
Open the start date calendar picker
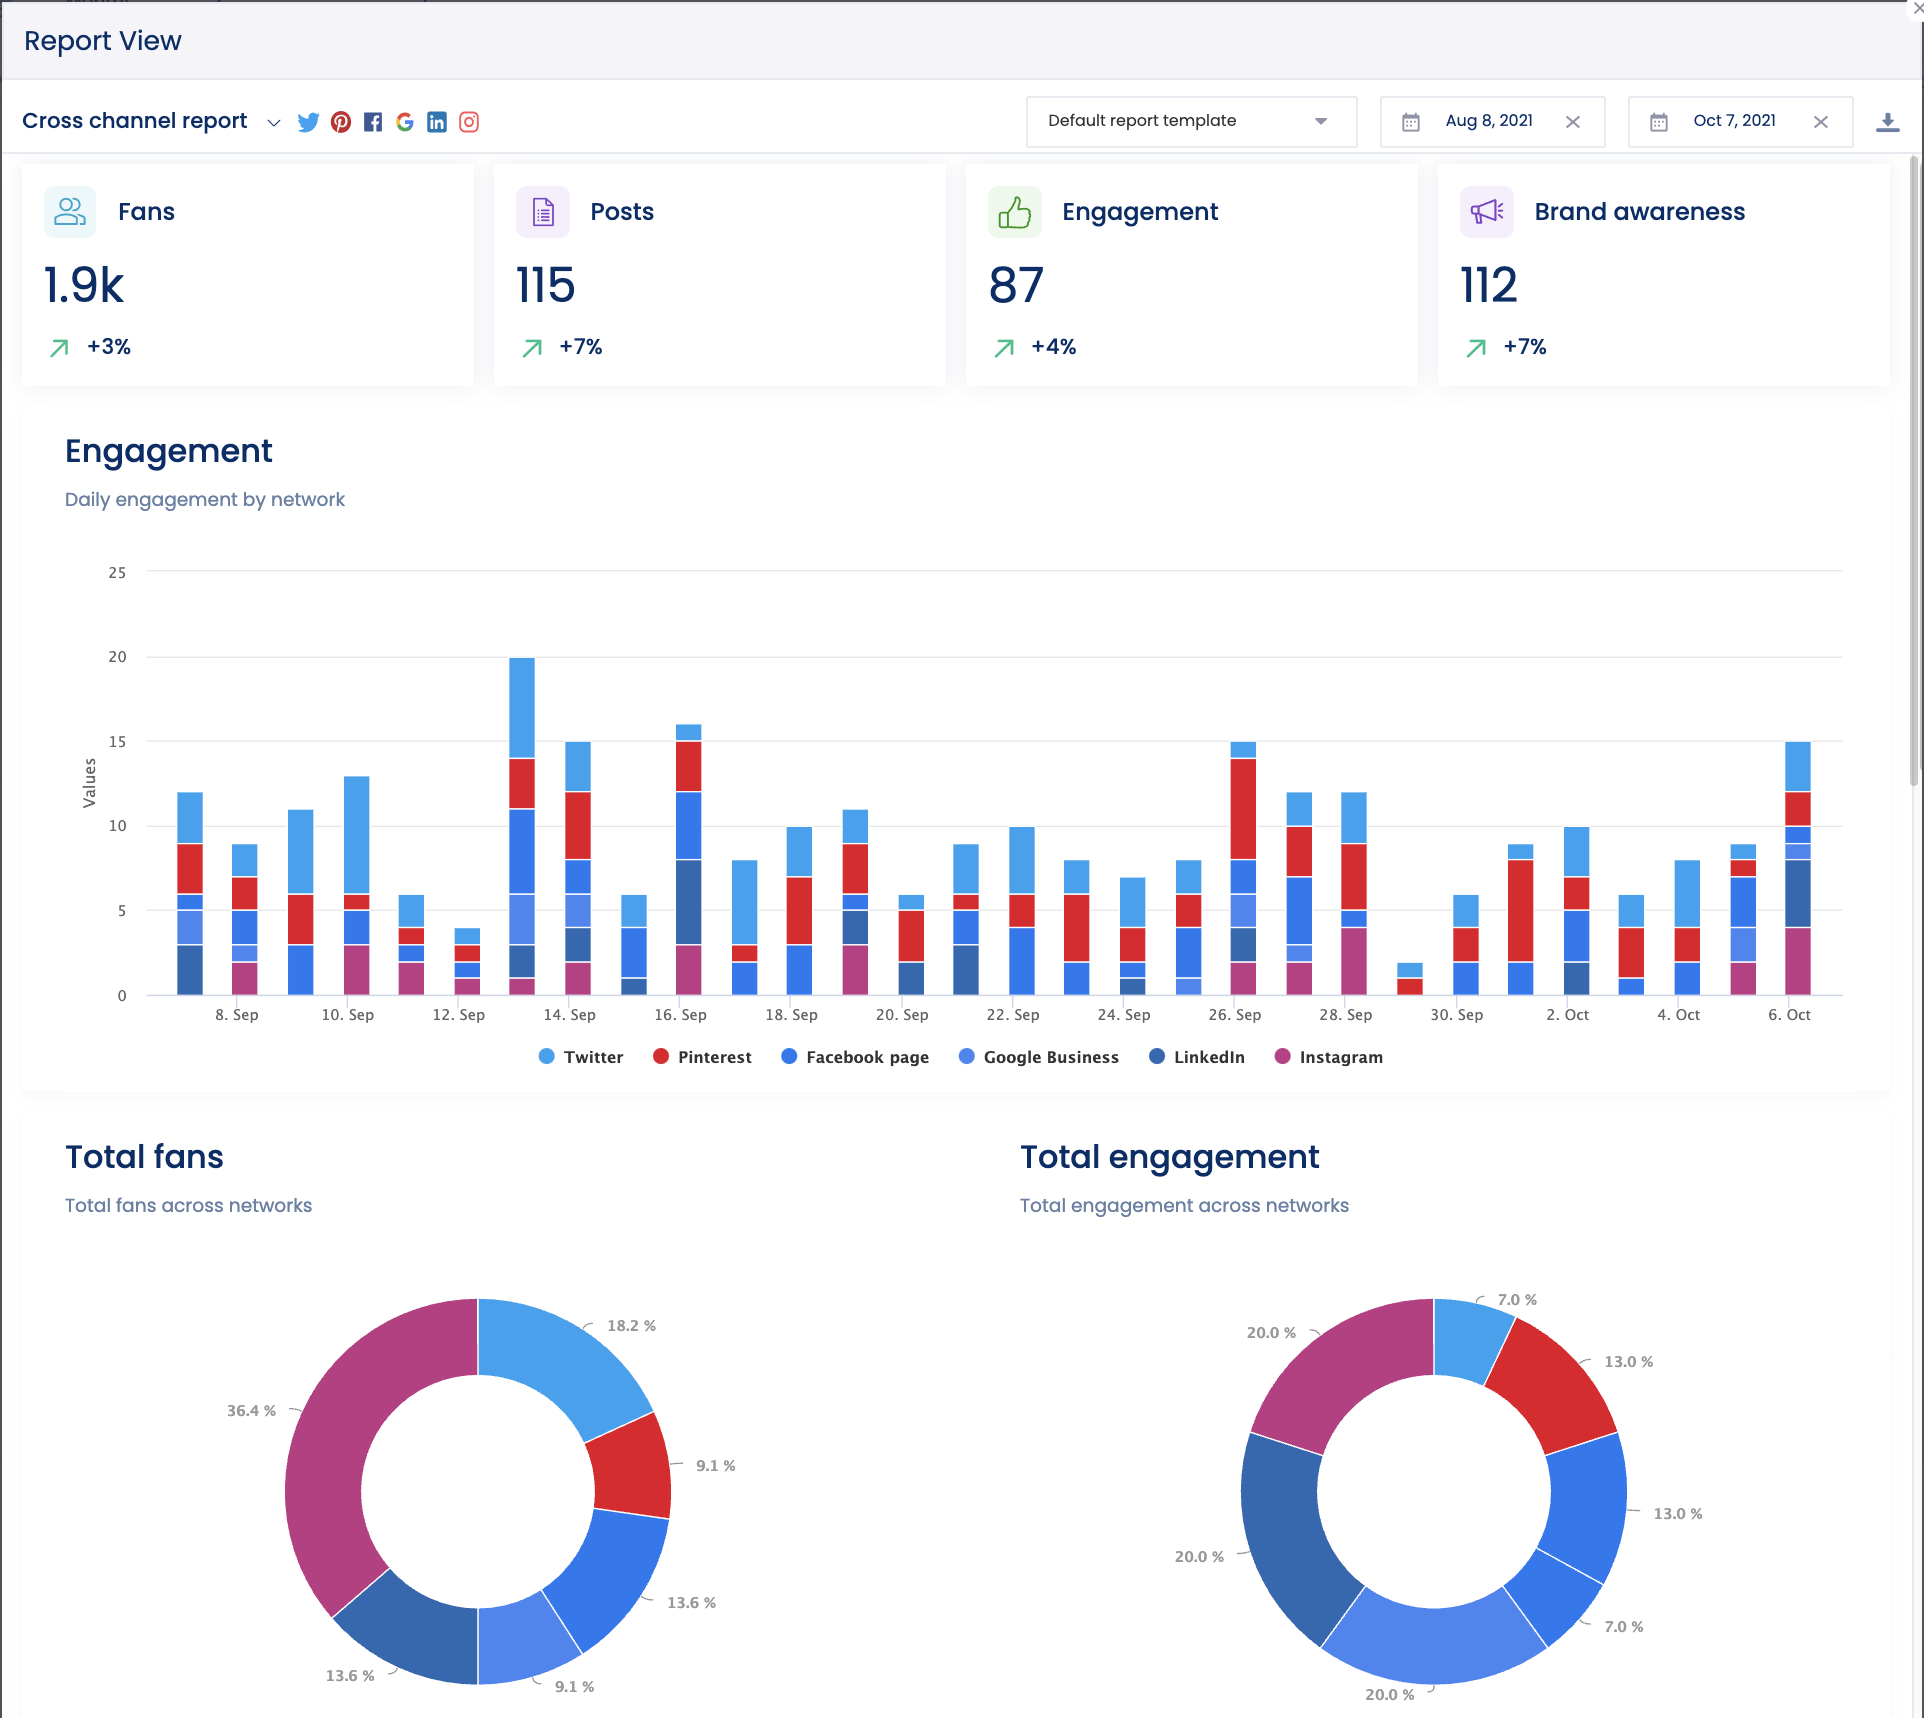pos(1411,120)
